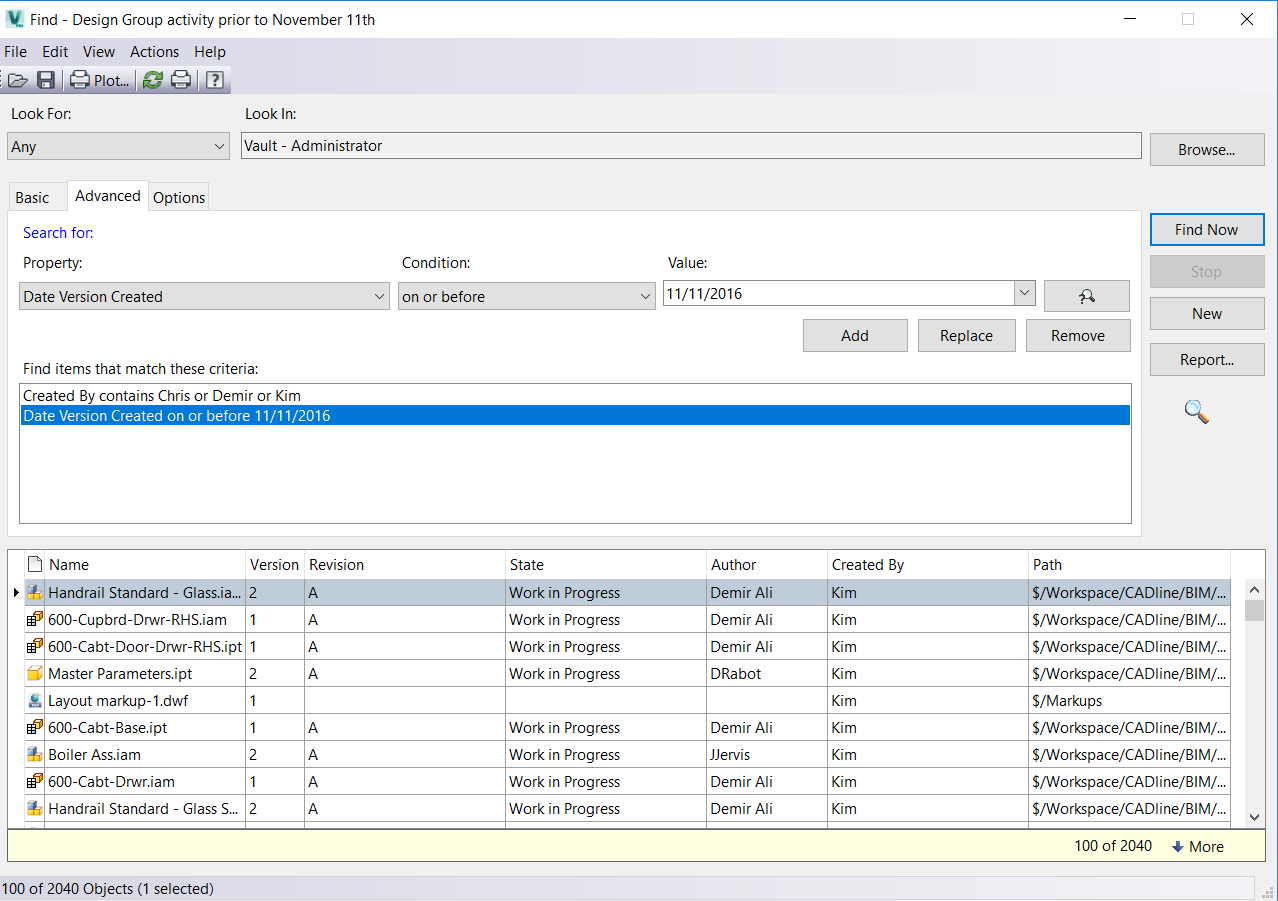Click the Print icon beside the refresh icon
This screenshot has width=1278, height=901.
coord(181,80)
